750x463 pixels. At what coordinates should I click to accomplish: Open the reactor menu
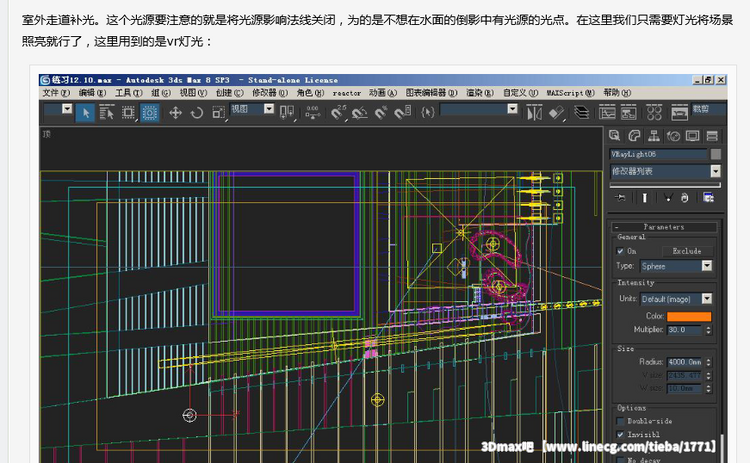347,93
